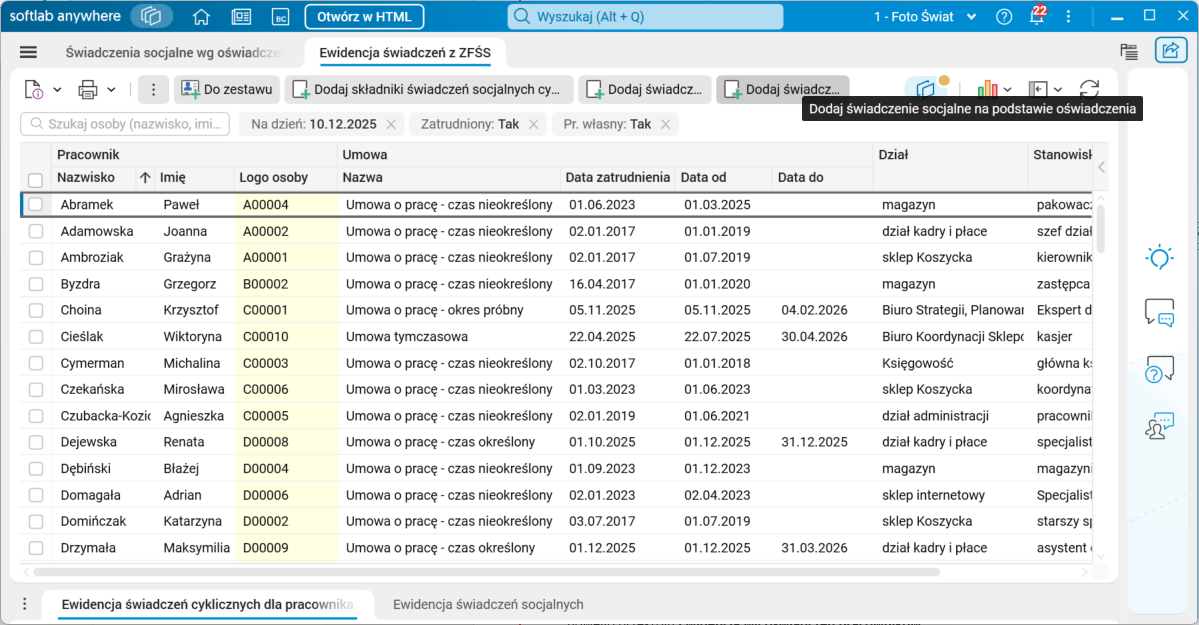Tick the checkbox for Ambroziak Grażyna
The width and height of the screenshot is (1199, 625).
[x=35, y=258]
